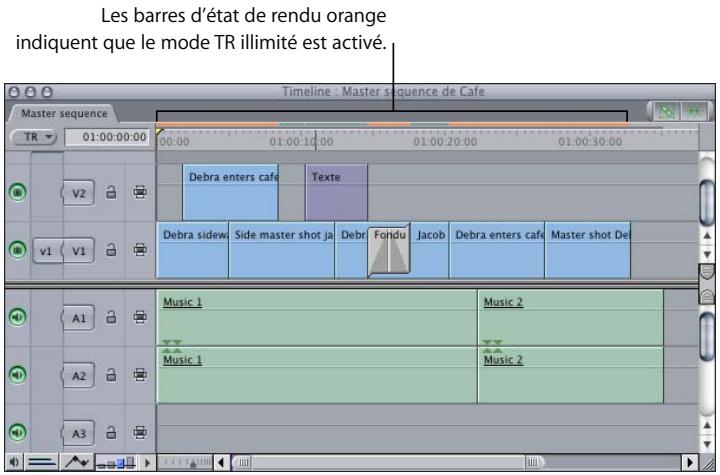This screenshot has height=475, width=720.
Task: Select the Music 1 clip on A1
Action: pos(317,317)
